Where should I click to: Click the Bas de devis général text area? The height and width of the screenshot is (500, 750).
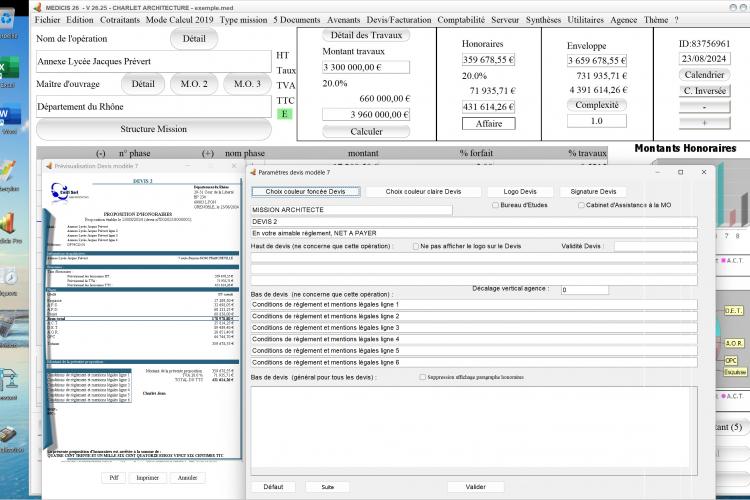(x=474, y=431)
